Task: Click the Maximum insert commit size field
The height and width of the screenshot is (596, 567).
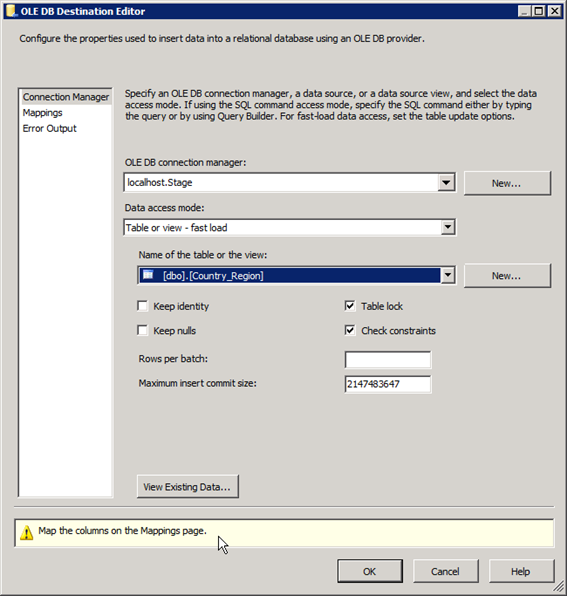Action: click(x=388, y=384)
